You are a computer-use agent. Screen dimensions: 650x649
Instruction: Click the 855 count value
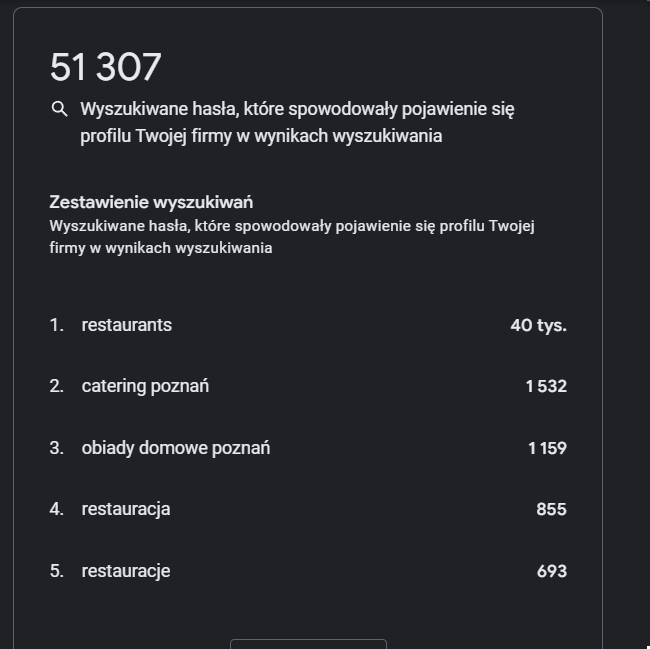(551, 509)
